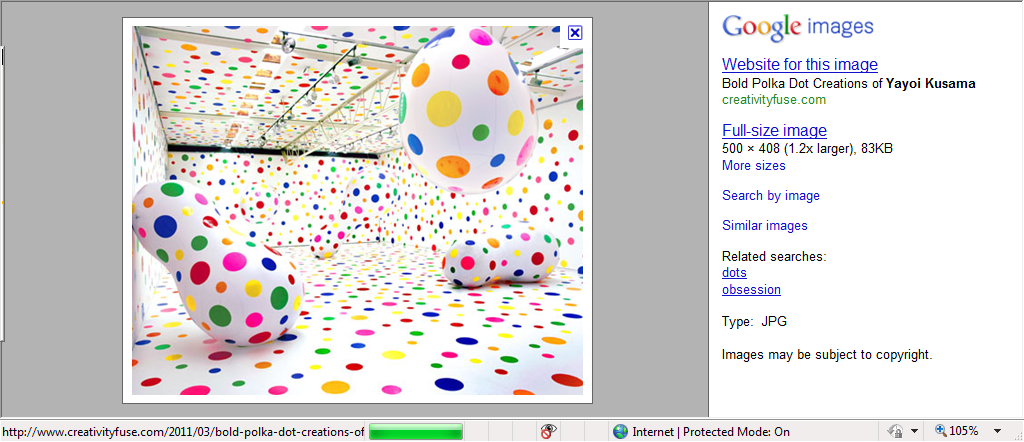Click the security lock icon in status bar
The height and width of the screenshot is (442, 1024).
pos(895,431)
